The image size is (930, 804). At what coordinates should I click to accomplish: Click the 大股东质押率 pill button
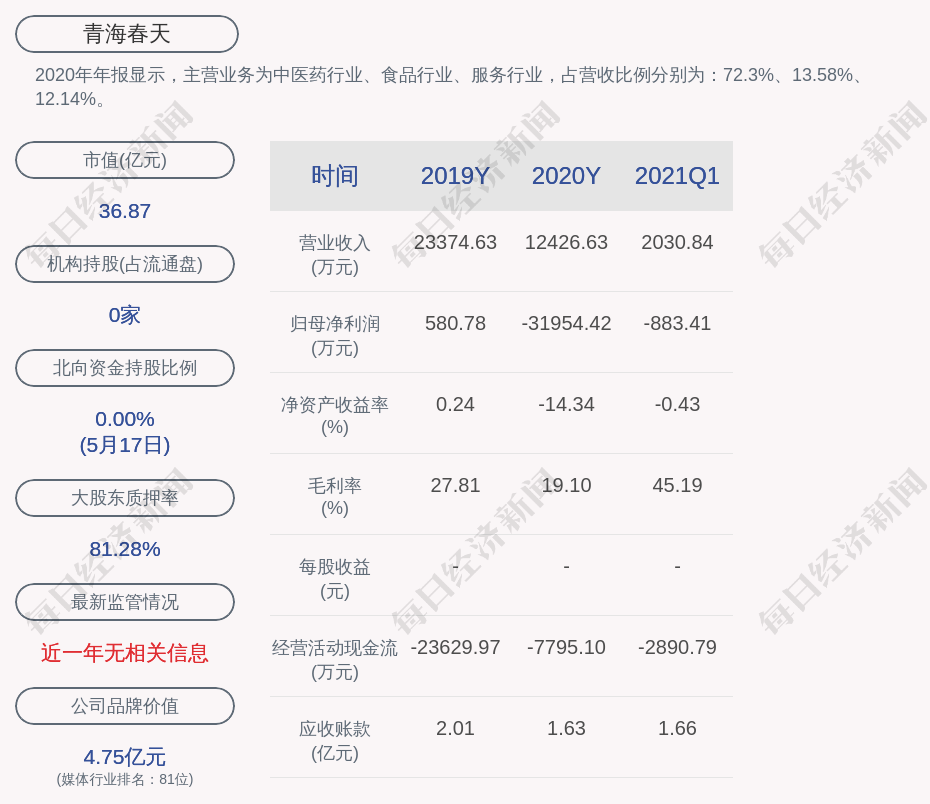pos(125,498)
